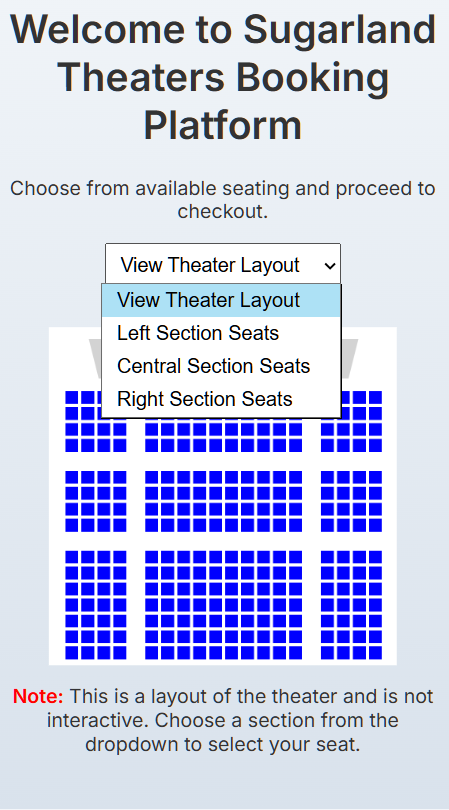Click top-left corner seat of middle-center block
The height and width of the screenshot is (810, 449).
coord(151,477)
